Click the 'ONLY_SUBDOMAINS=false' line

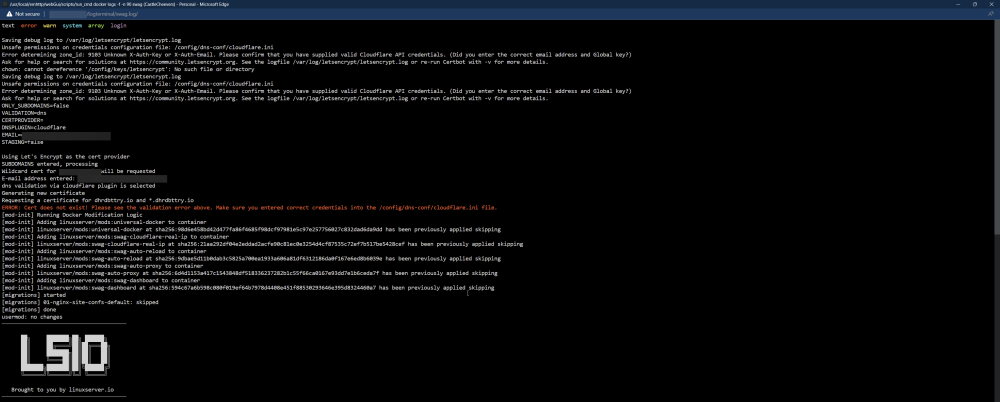pos(35,105)
